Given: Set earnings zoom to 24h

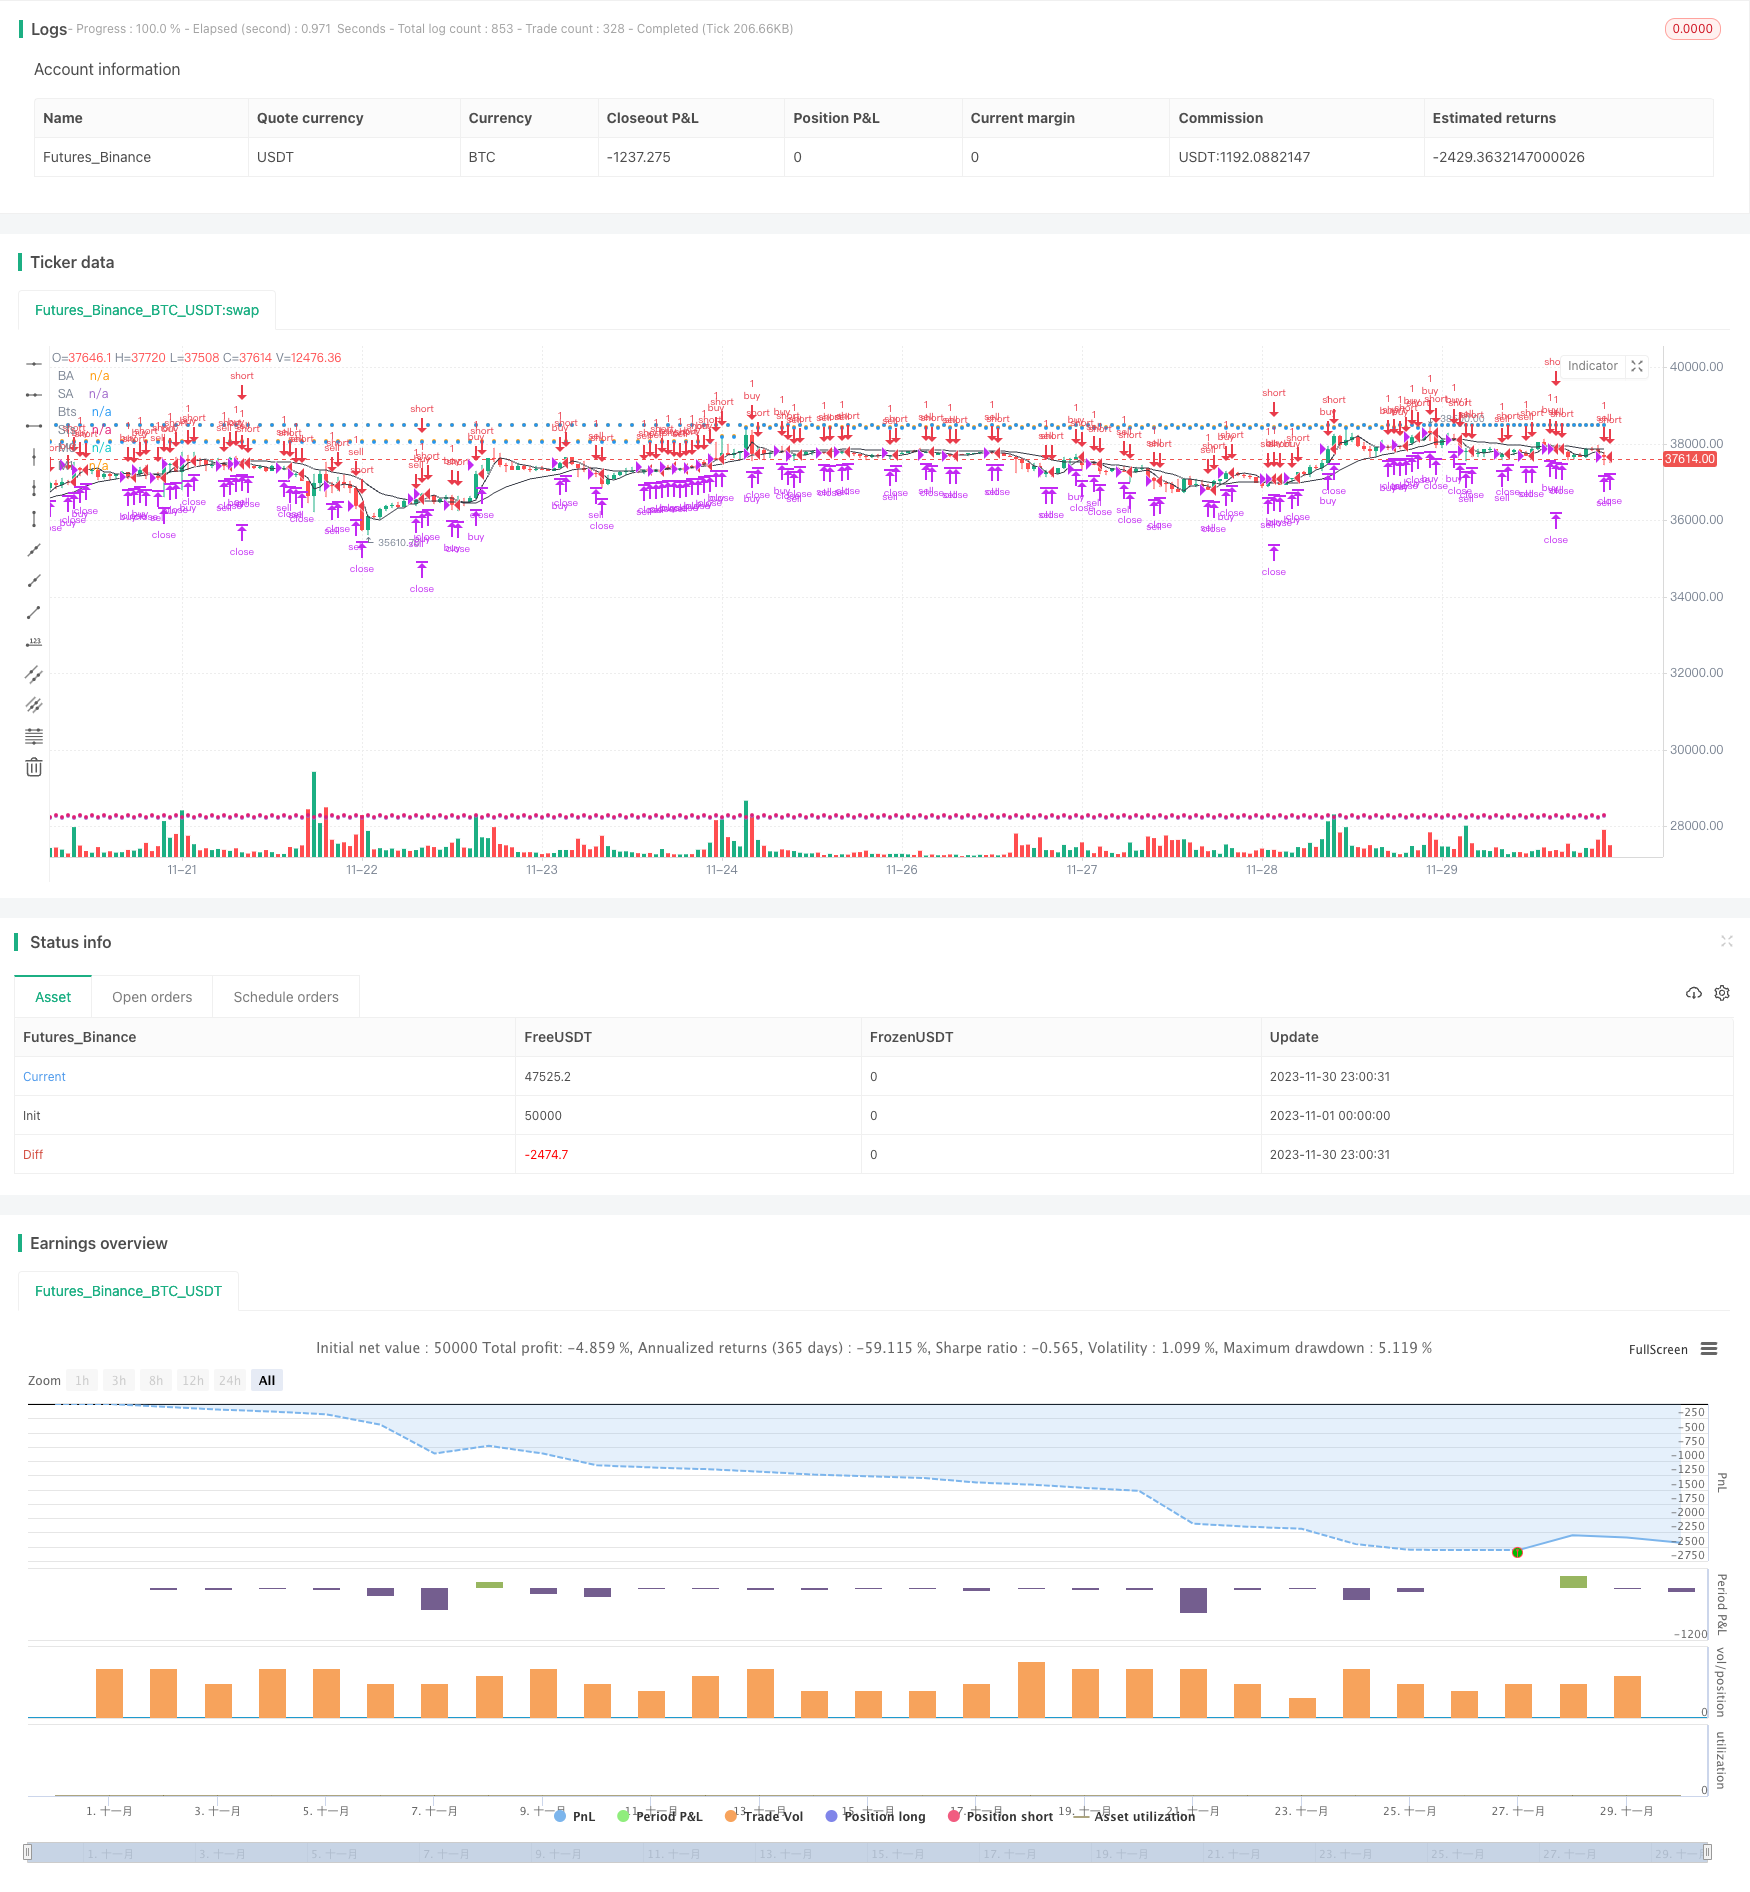Looking at the screenshot, I should [x=230, y=1381].
